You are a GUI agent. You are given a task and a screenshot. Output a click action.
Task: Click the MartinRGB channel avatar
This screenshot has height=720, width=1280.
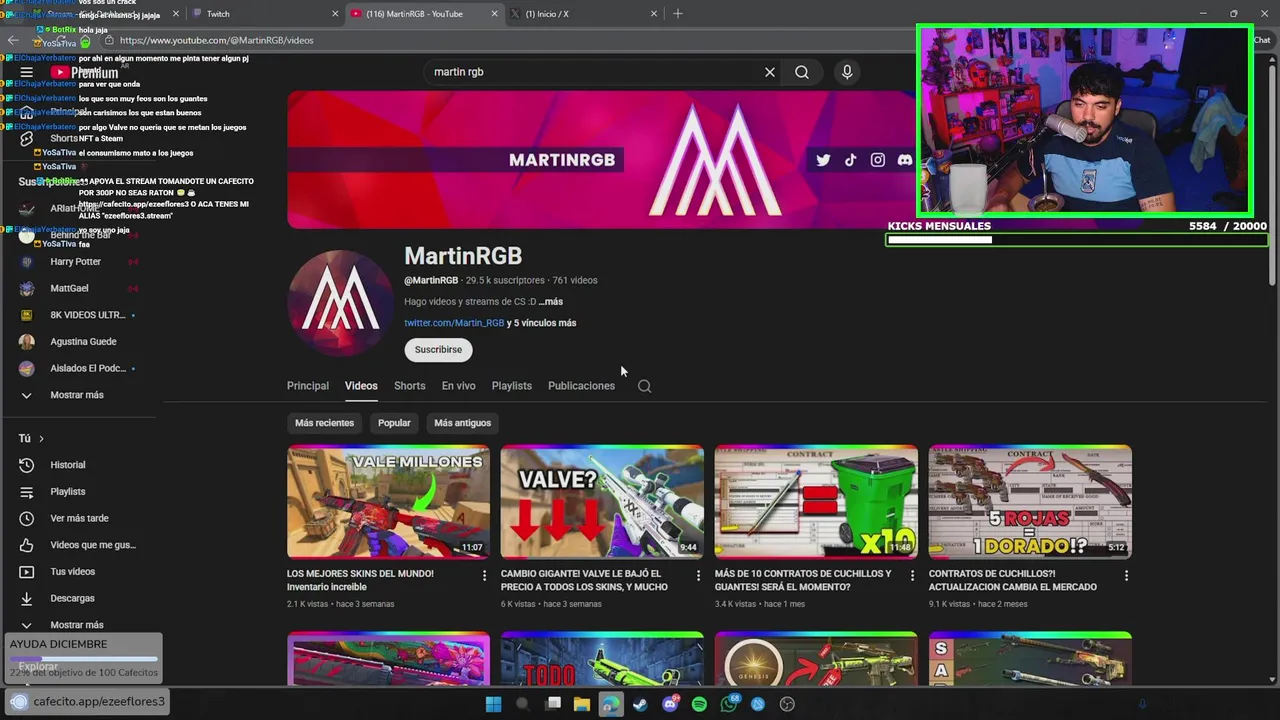coord(340,303)
